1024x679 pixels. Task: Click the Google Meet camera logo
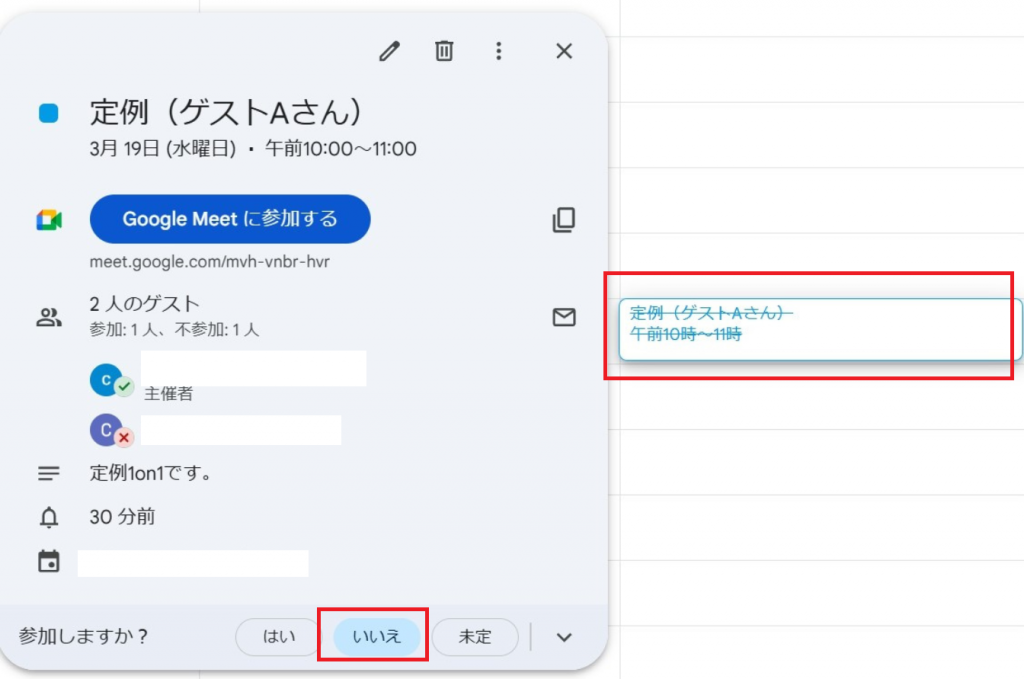[x=49, y=220]
